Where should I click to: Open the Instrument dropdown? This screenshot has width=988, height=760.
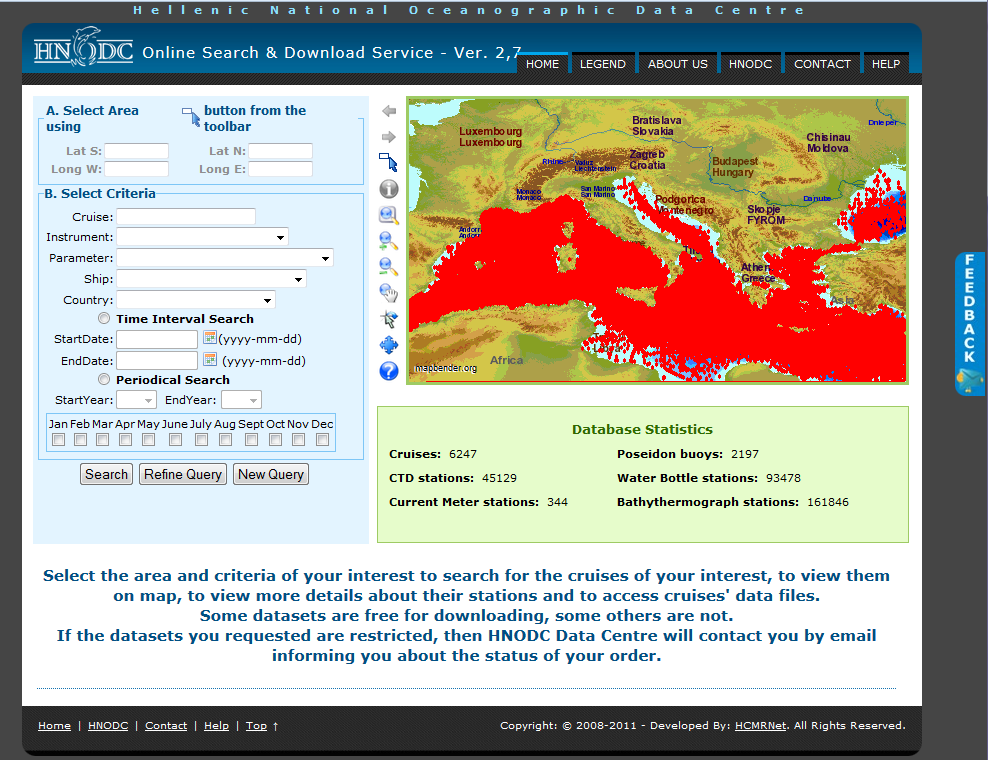[202, 237]
